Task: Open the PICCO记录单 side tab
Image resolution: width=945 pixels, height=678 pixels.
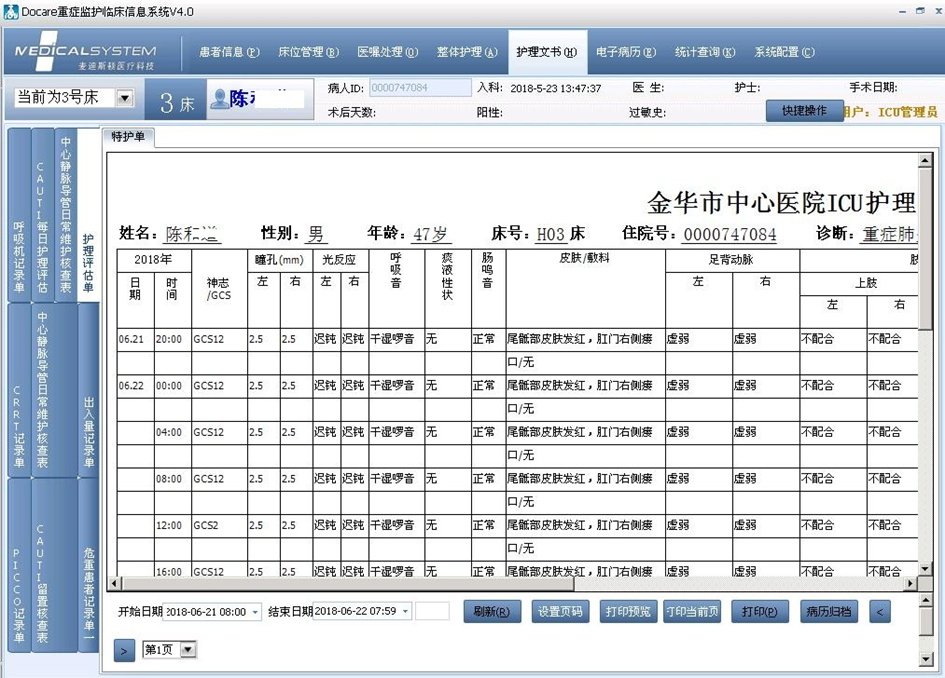Action: pyautogui.click(x=19, y=565)
